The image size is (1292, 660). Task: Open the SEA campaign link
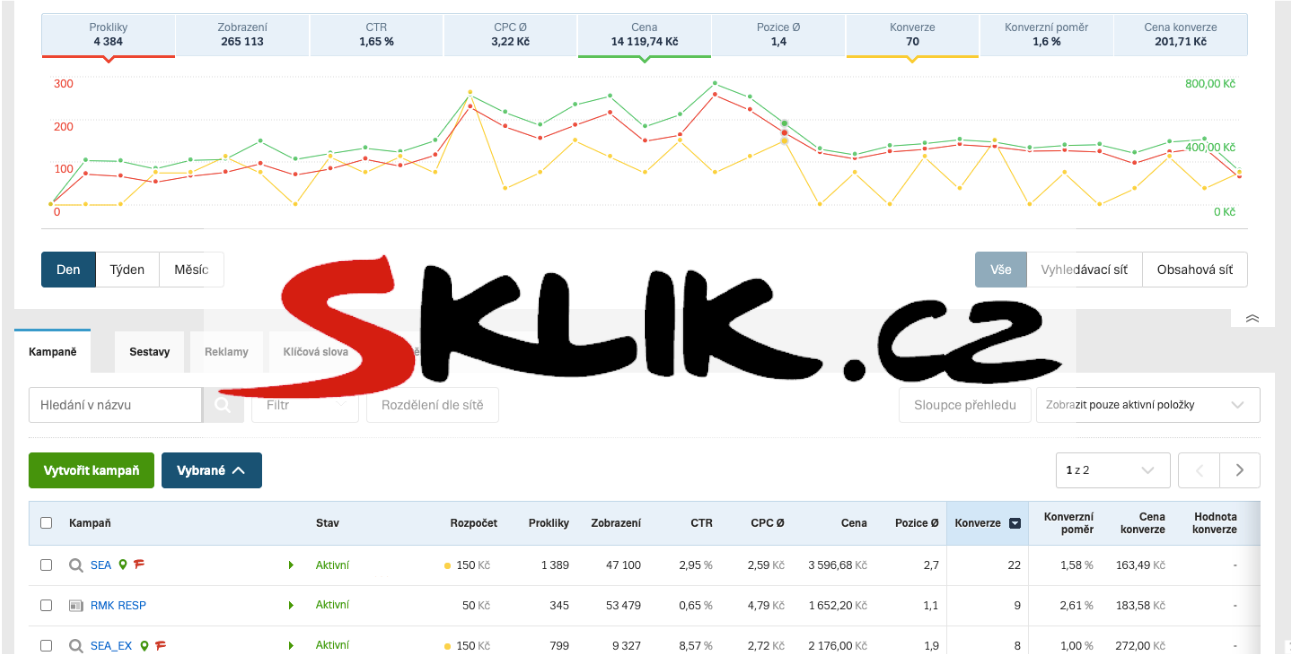point(101,564)
